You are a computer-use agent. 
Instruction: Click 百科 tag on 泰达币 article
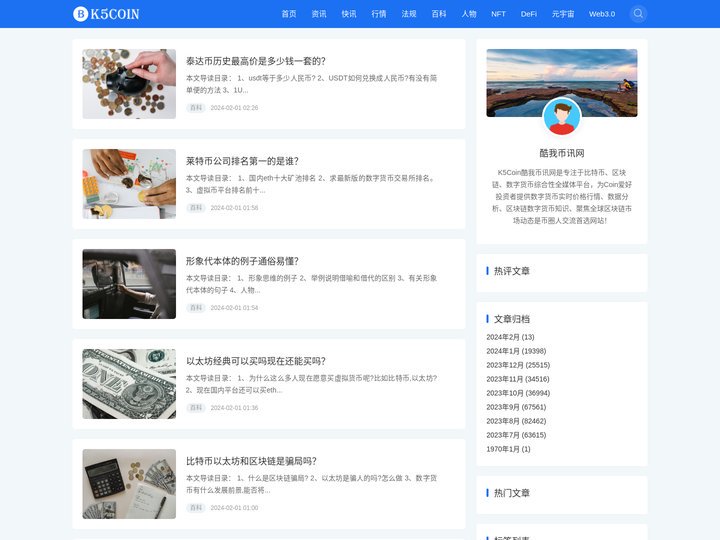click(x=196, y=108)
